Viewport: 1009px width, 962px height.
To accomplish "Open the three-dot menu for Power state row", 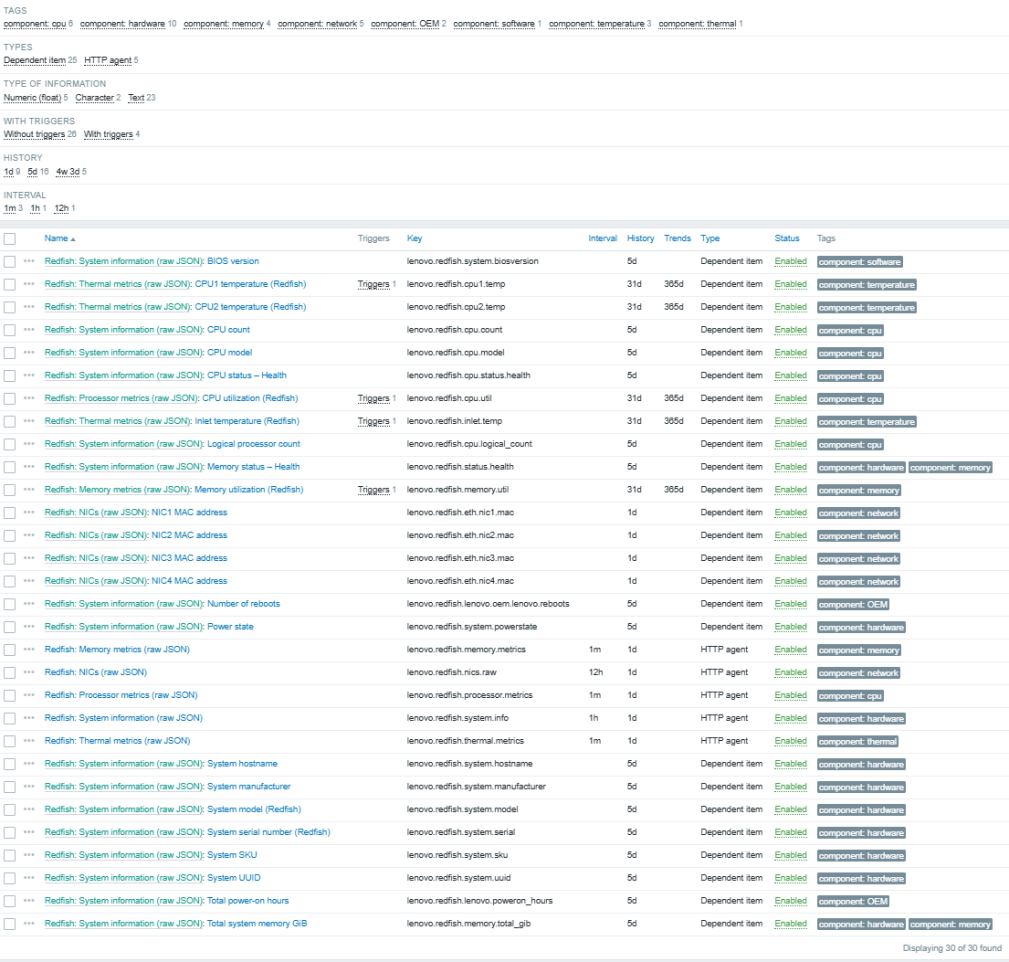I will tap(29, 627).
